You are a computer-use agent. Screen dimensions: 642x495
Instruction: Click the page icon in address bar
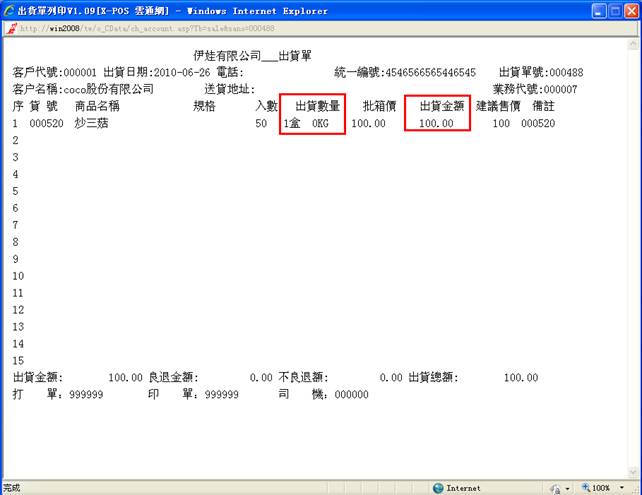10,28
